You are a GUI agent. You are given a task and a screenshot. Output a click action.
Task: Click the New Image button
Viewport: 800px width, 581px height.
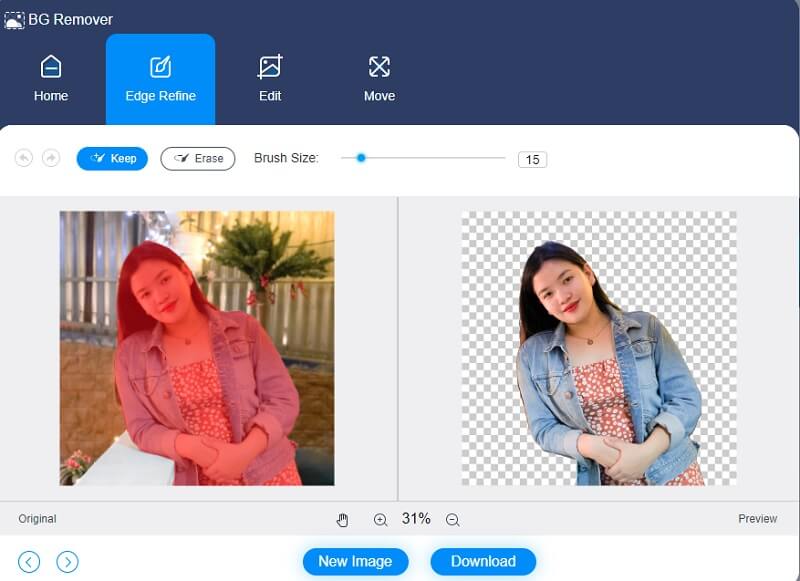(355, 561)
